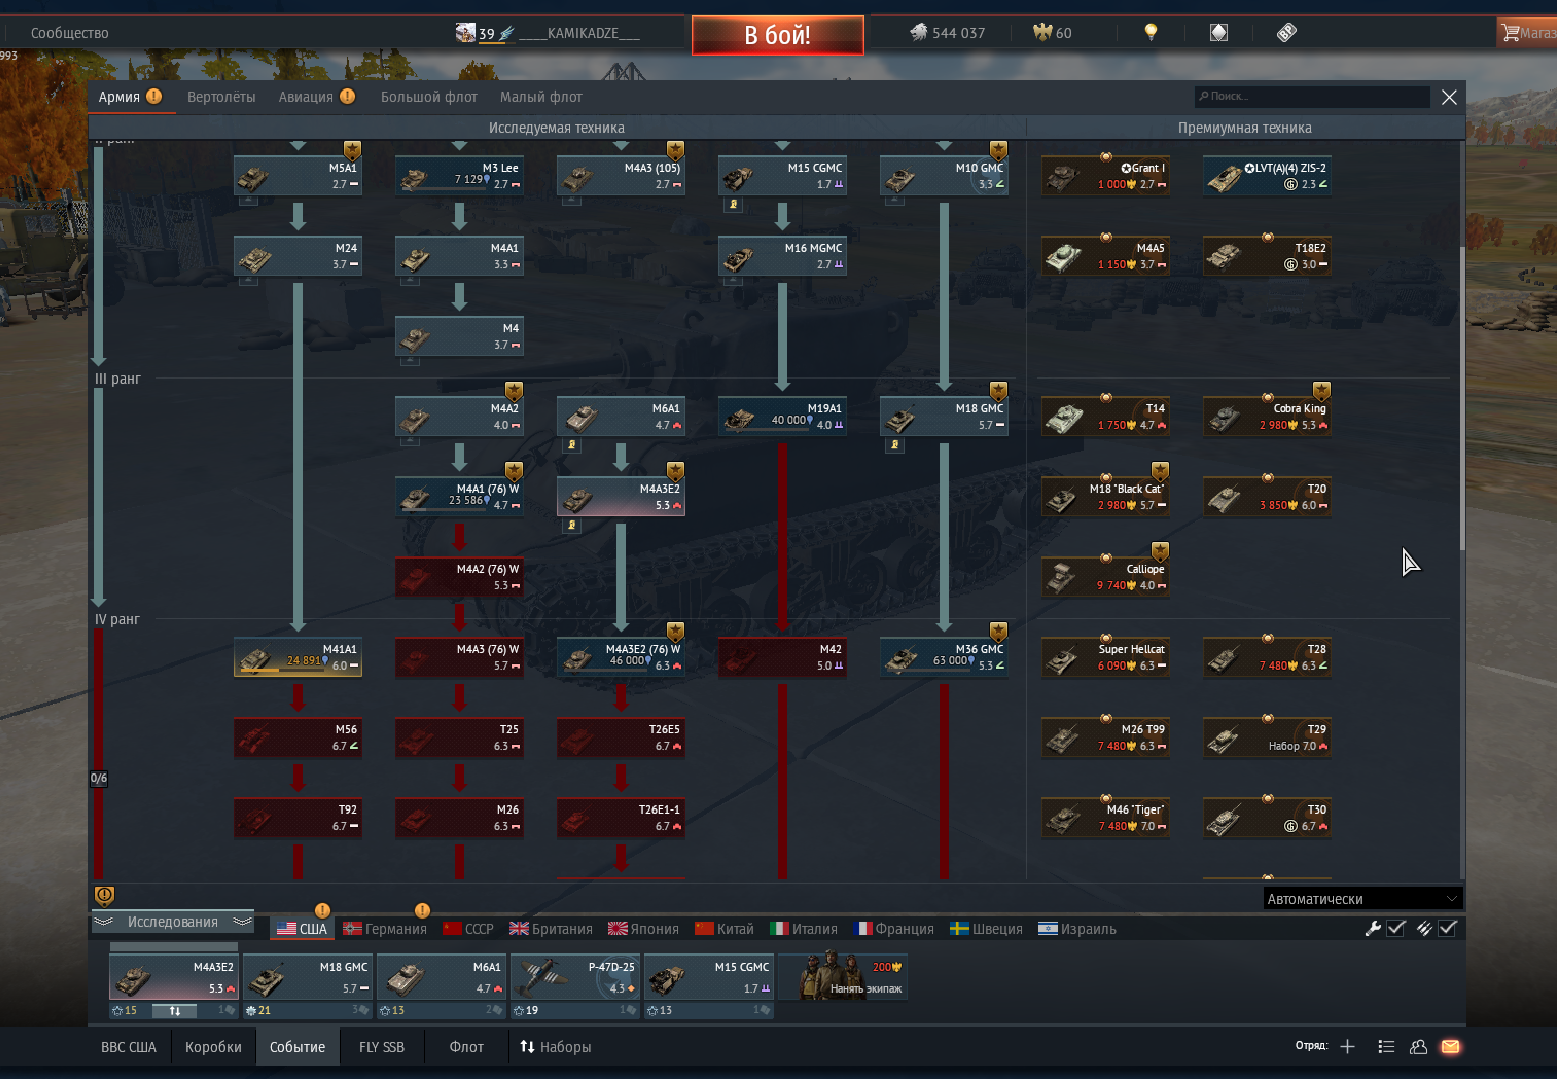Switch to the Большой флот tab
1557x1079 pixels.
429,97
